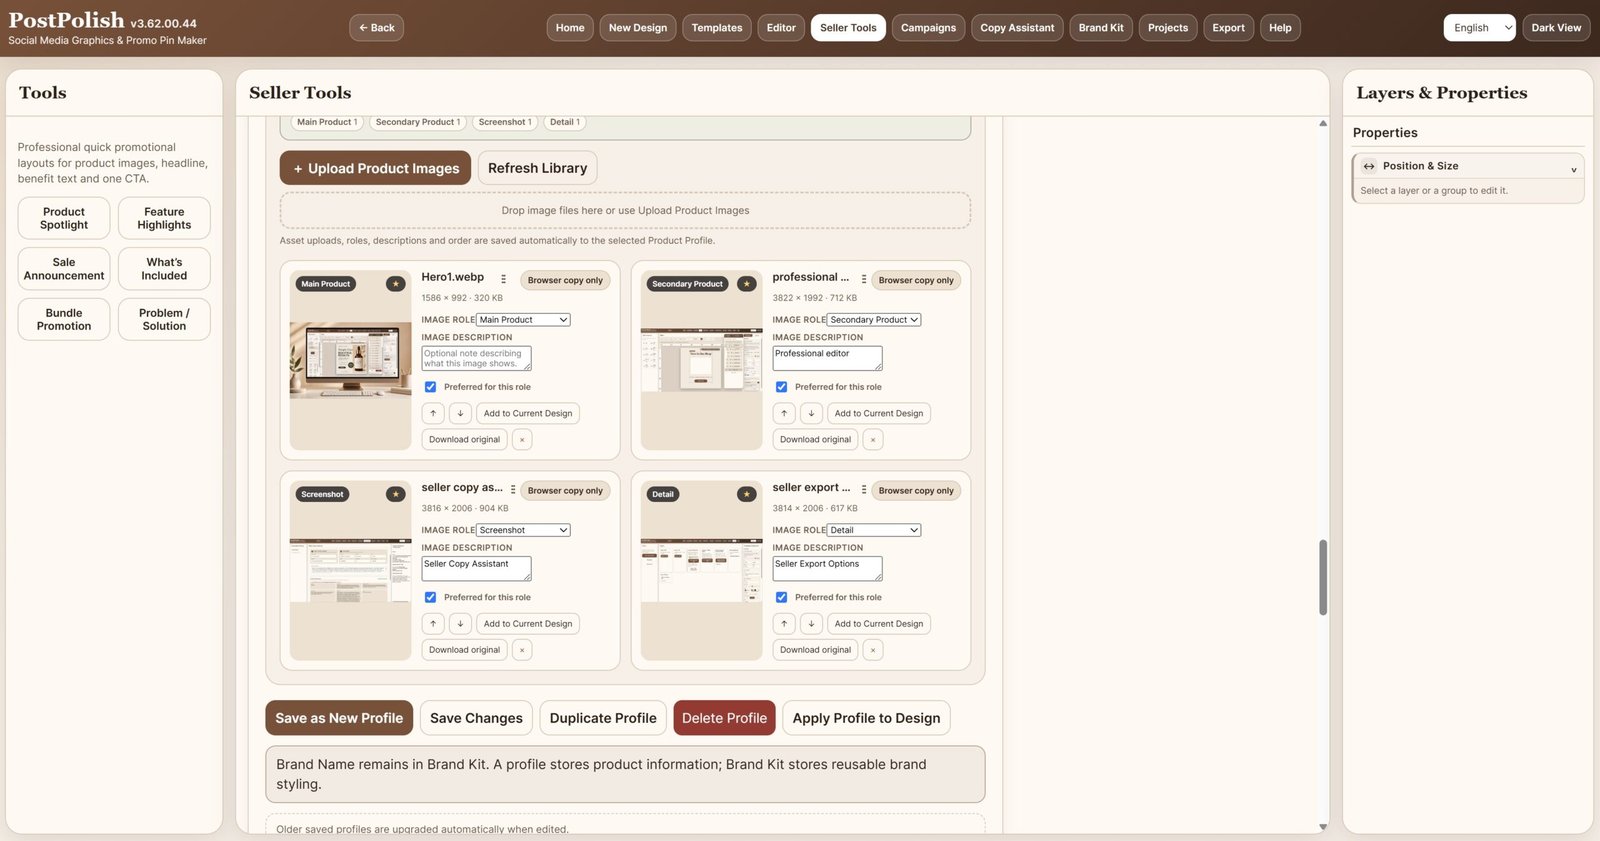Open the Copy Assistant tab

point(1017,28)
